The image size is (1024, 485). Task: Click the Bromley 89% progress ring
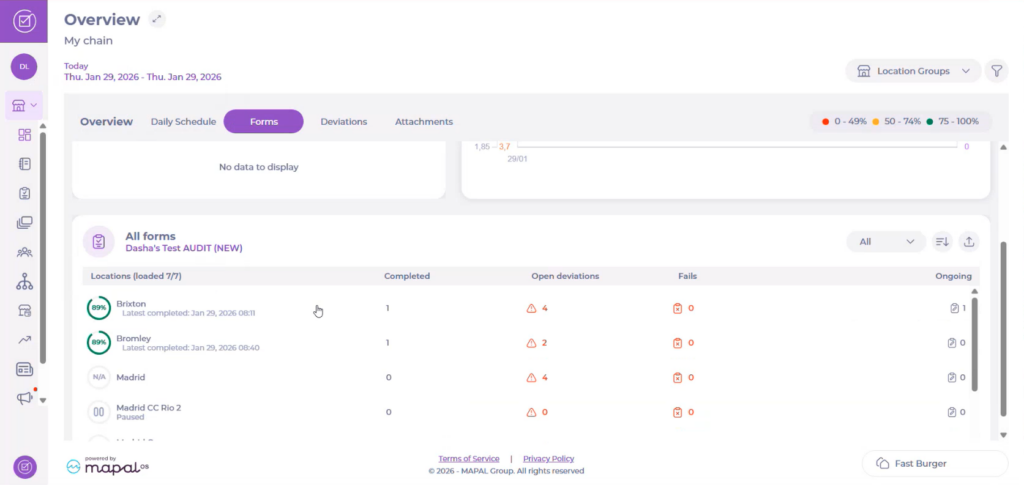(x=98, y=343)
